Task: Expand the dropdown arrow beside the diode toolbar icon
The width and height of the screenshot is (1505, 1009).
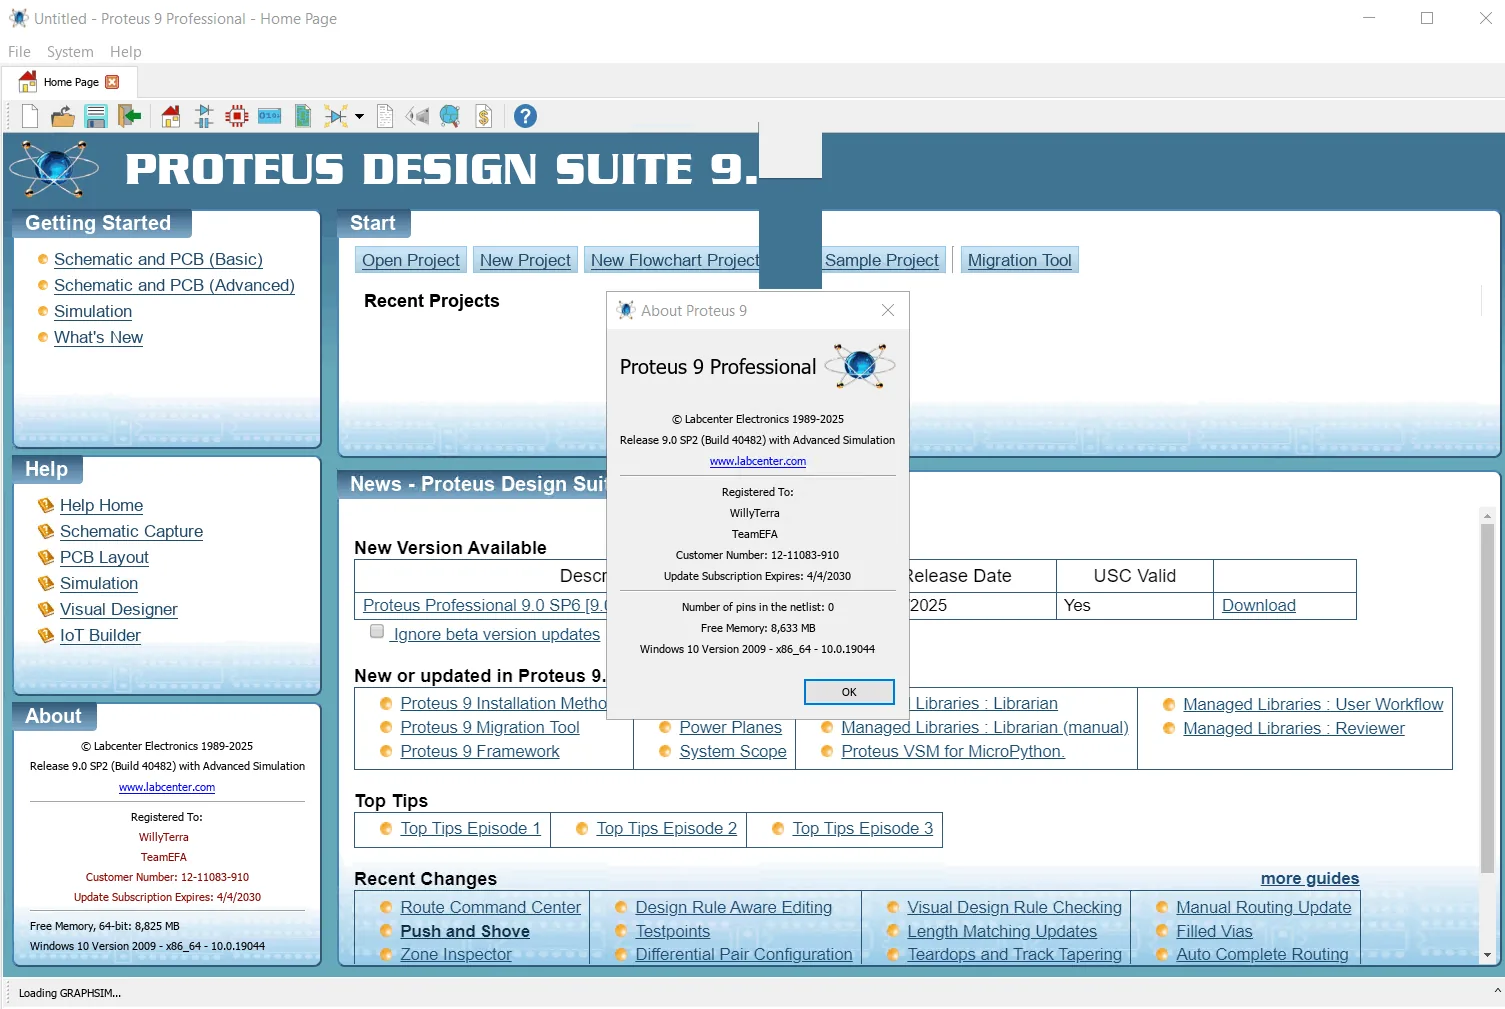Action: [359, 117]
